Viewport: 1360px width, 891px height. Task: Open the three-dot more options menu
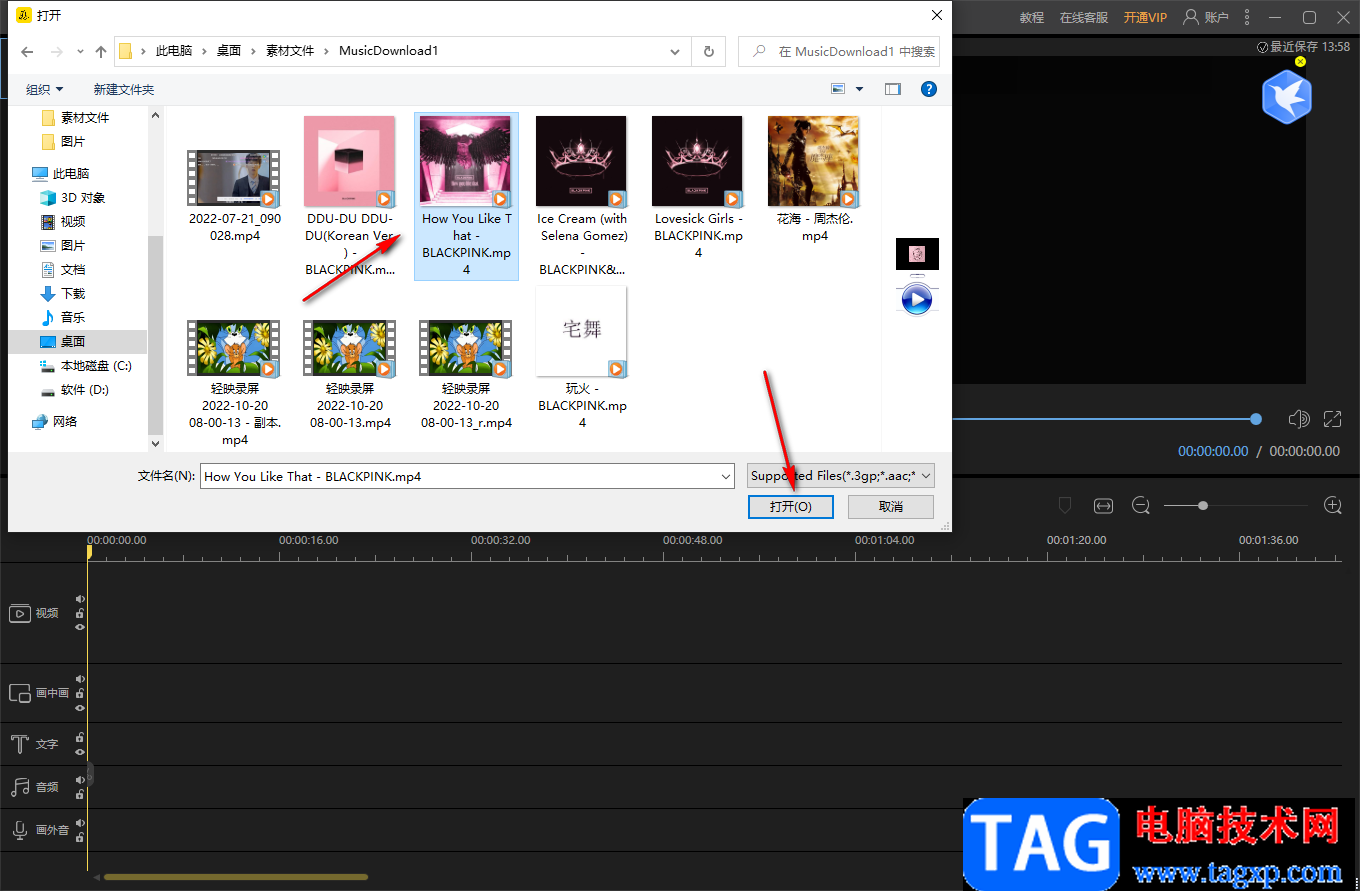(x=1247, y=17)
